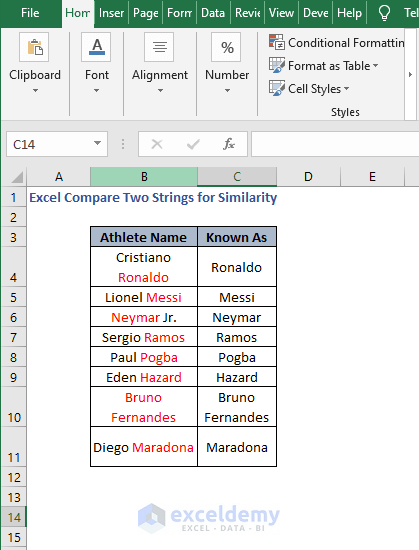Expand the Alignment dropdown arrow
This screenshot has height=550, width=419.
click(160, 90)
